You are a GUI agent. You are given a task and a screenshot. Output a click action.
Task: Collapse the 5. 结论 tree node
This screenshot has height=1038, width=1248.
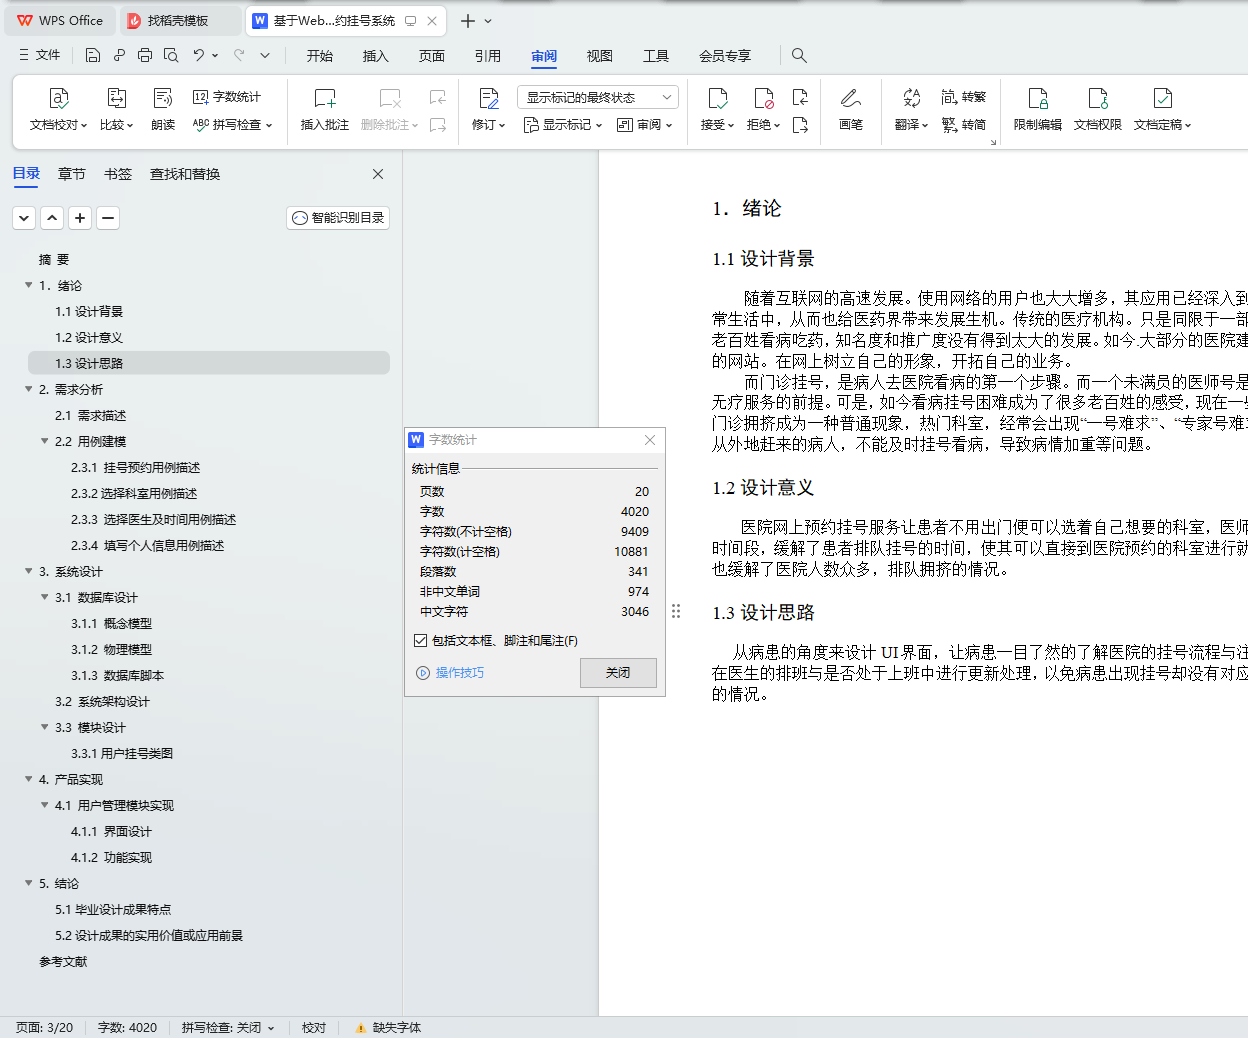(x=29, y=883)
